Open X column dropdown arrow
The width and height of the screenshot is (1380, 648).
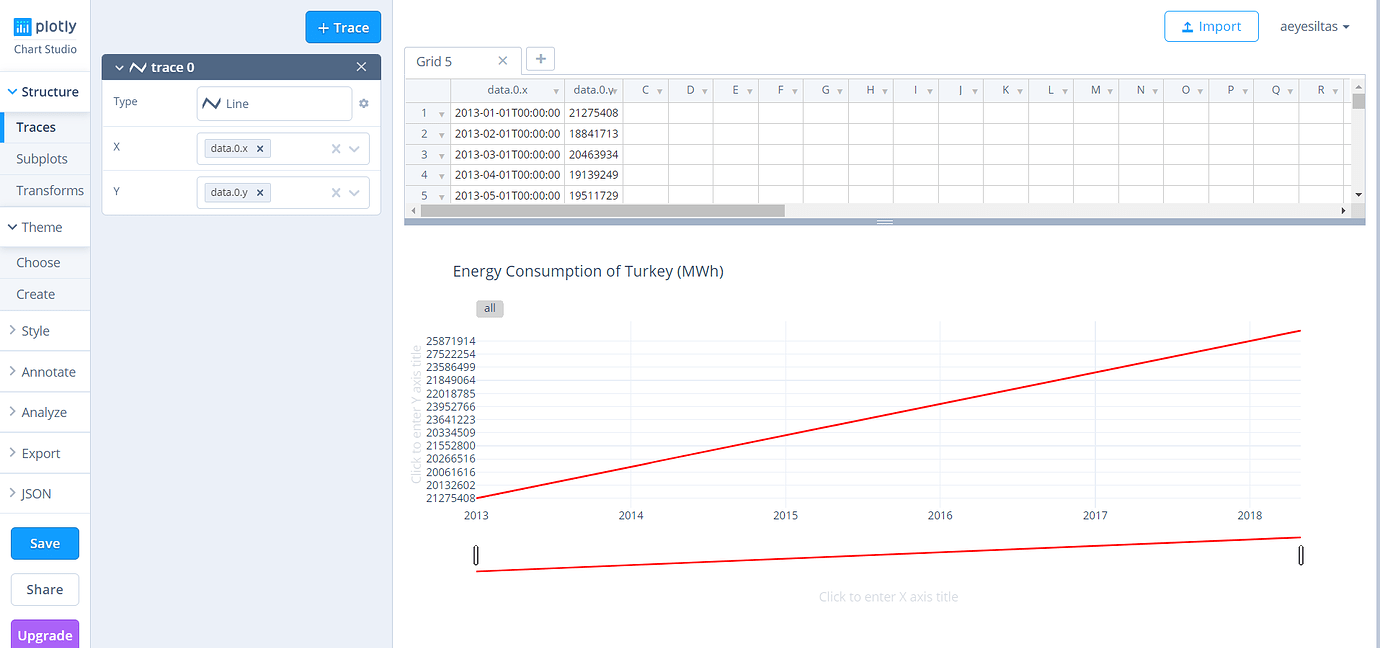click(x=354, y=149)
